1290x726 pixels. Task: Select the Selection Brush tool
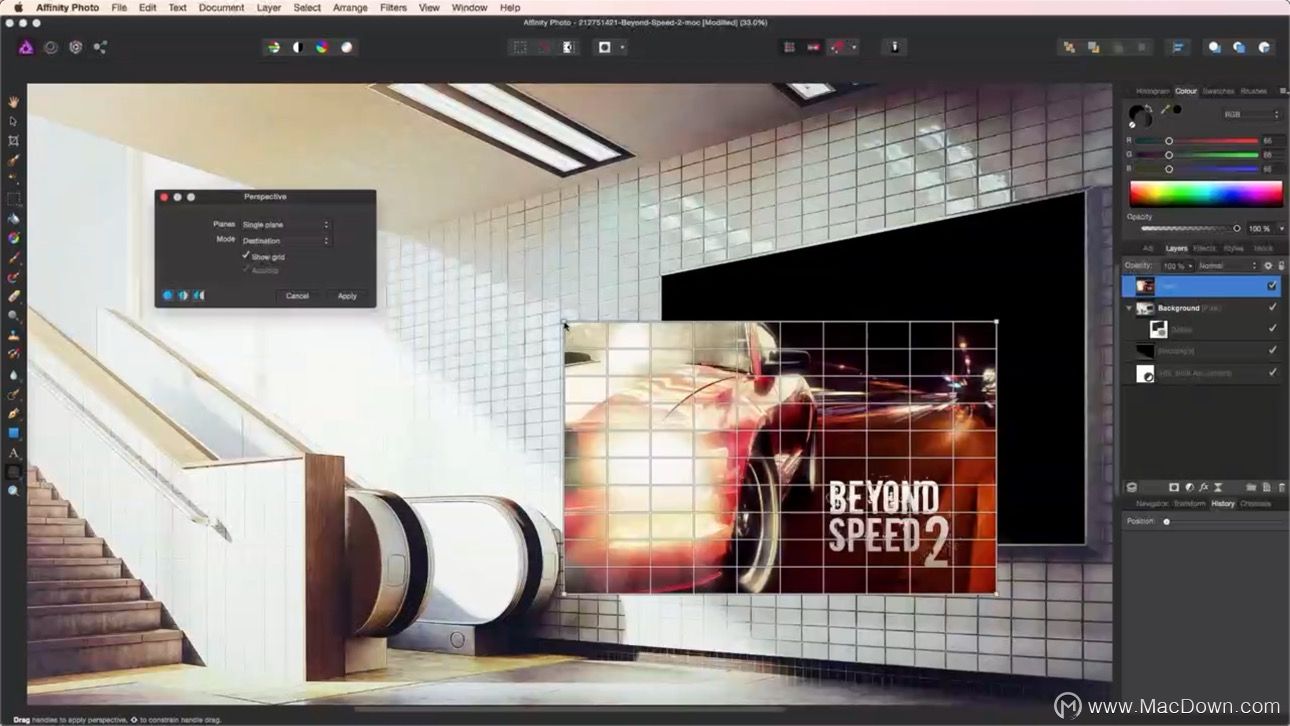point(13,160)
